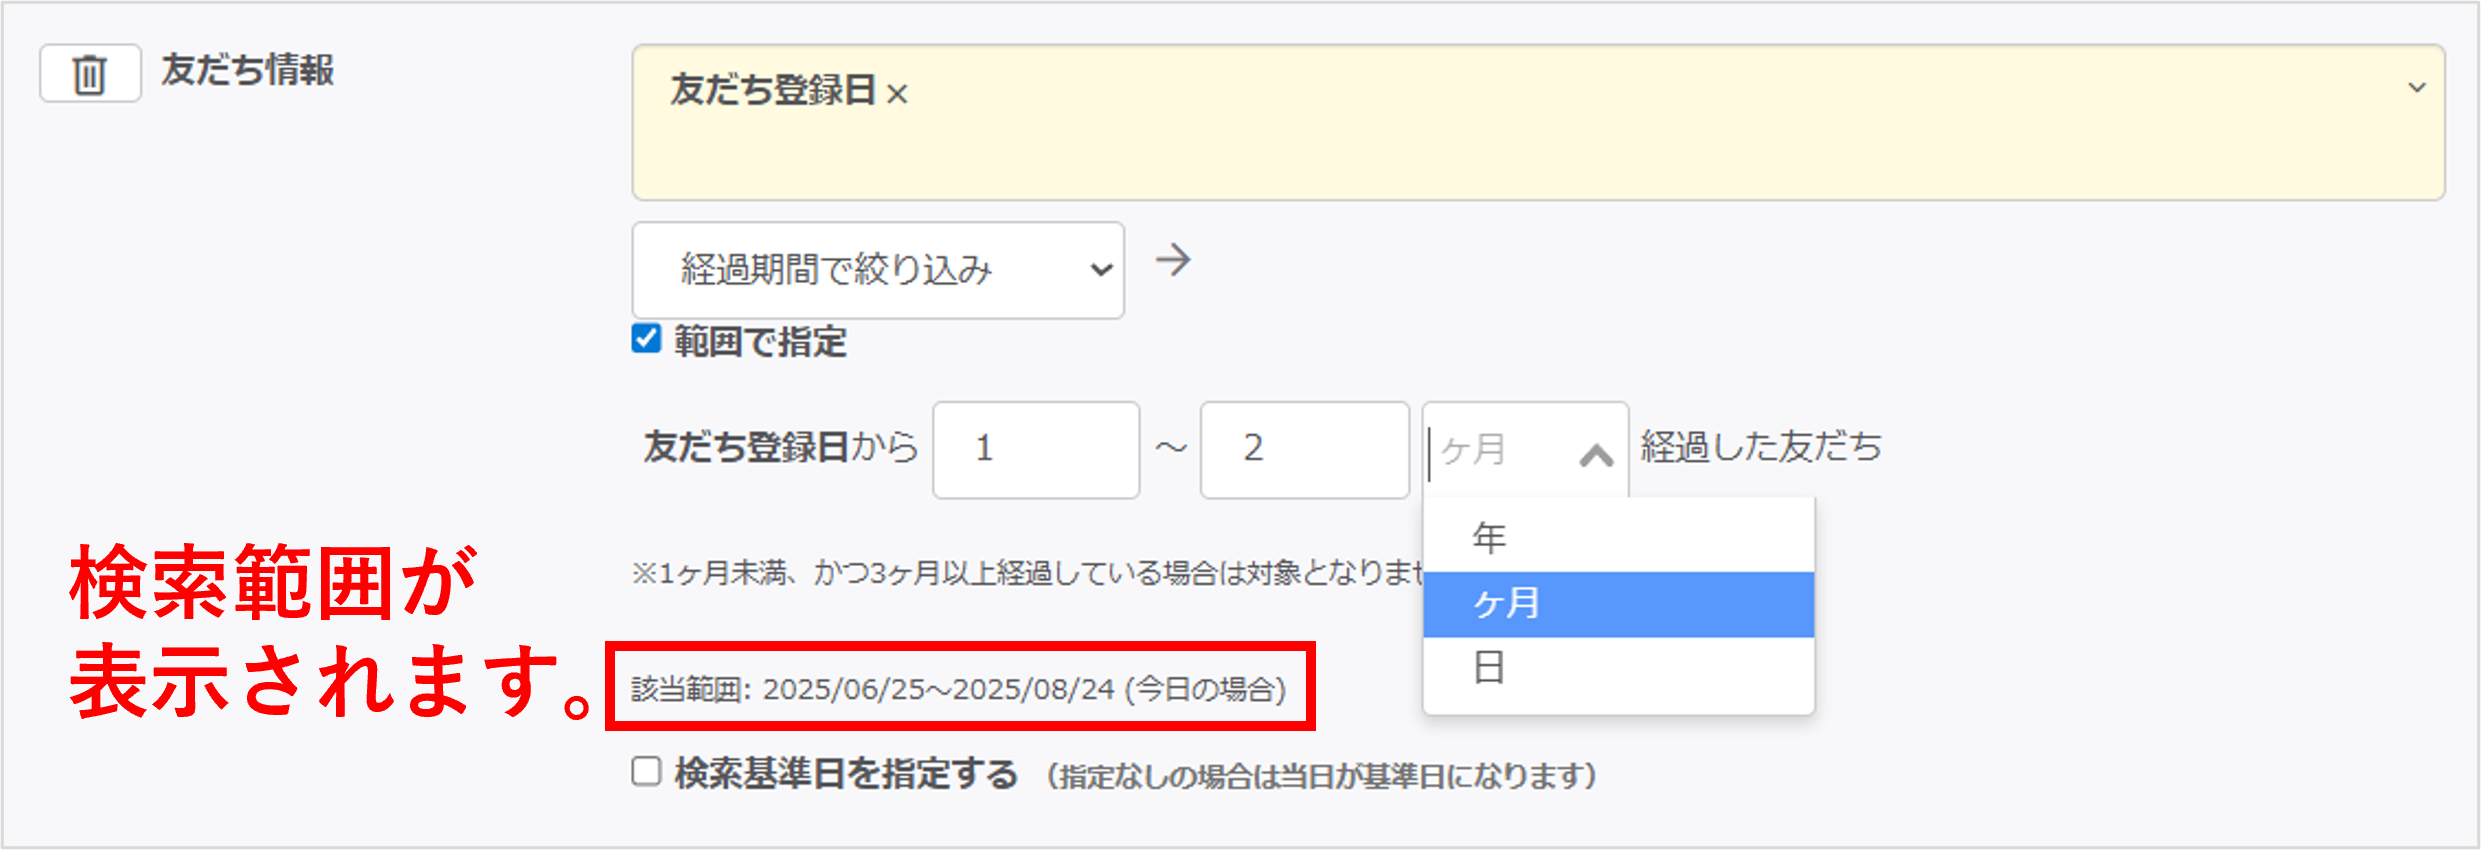Viewport: 2481px width, 850px height.
Task: Click the ヶ月 unit search box
Action: click(x=1500, y=450)
